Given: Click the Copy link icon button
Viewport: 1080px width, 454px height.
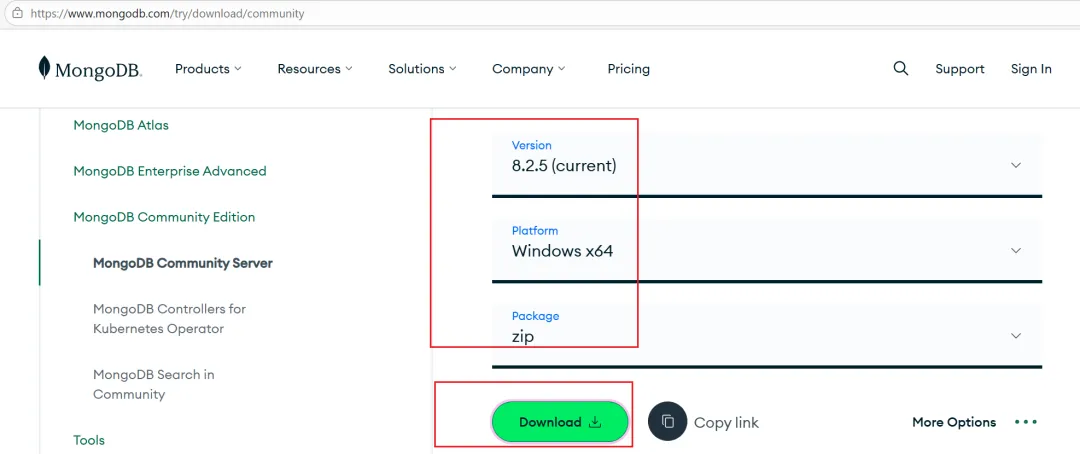Looking at the screenshot, I should pos(667,422).
